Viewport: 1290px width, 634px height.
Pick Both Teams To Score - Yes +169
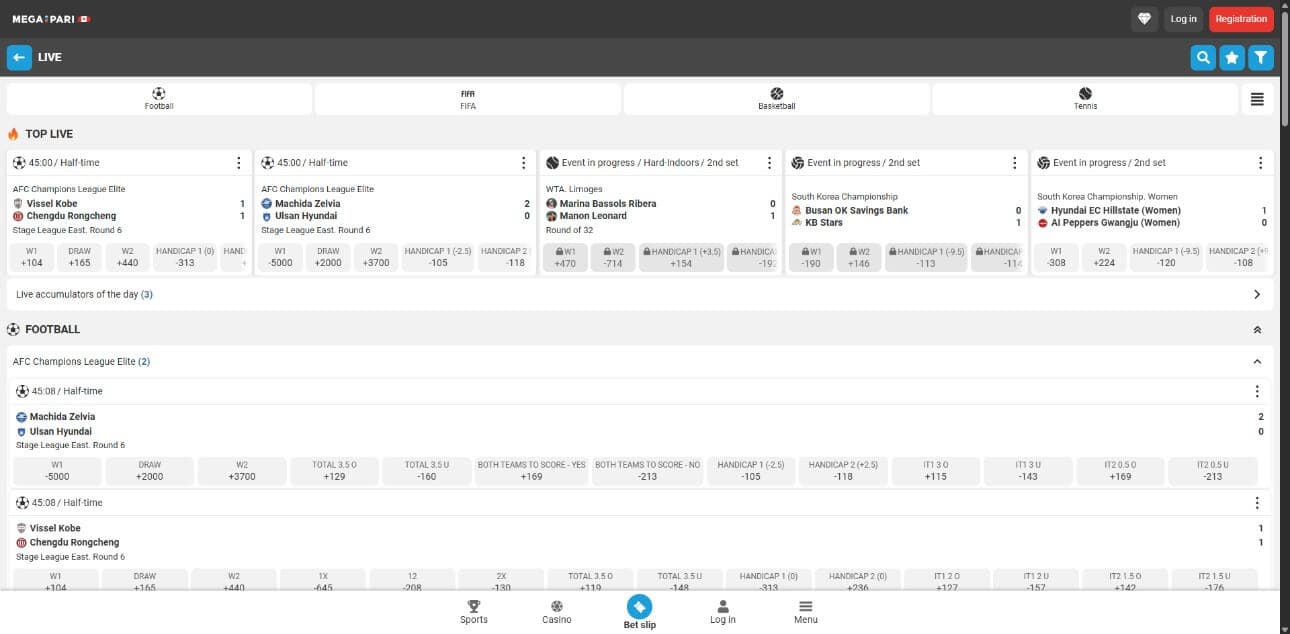click(531, 471)
